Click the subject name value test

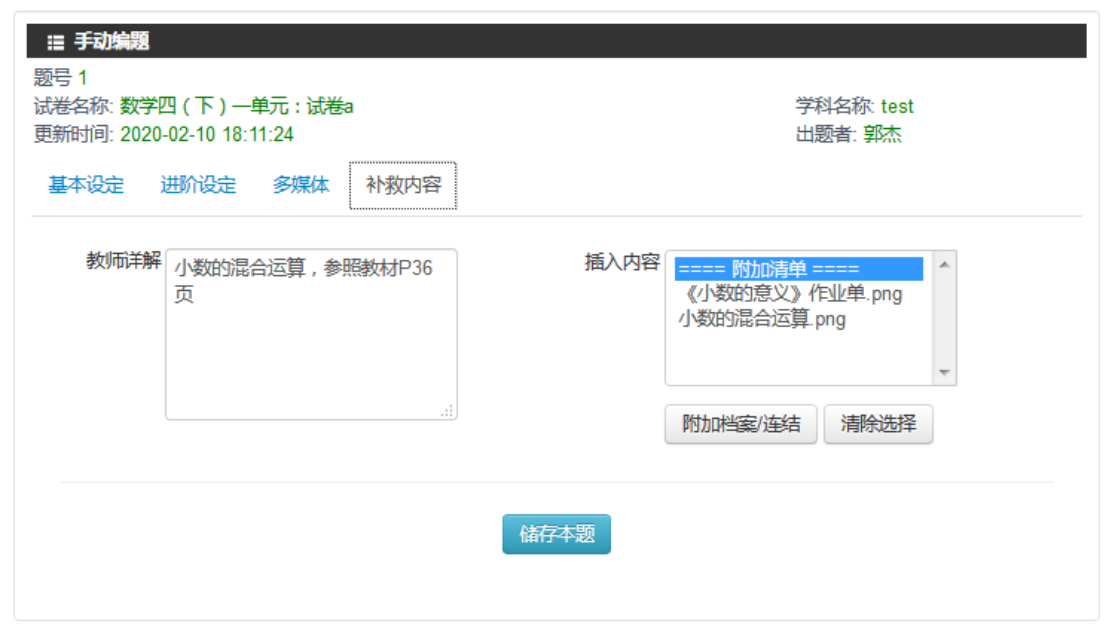(897, 106)
